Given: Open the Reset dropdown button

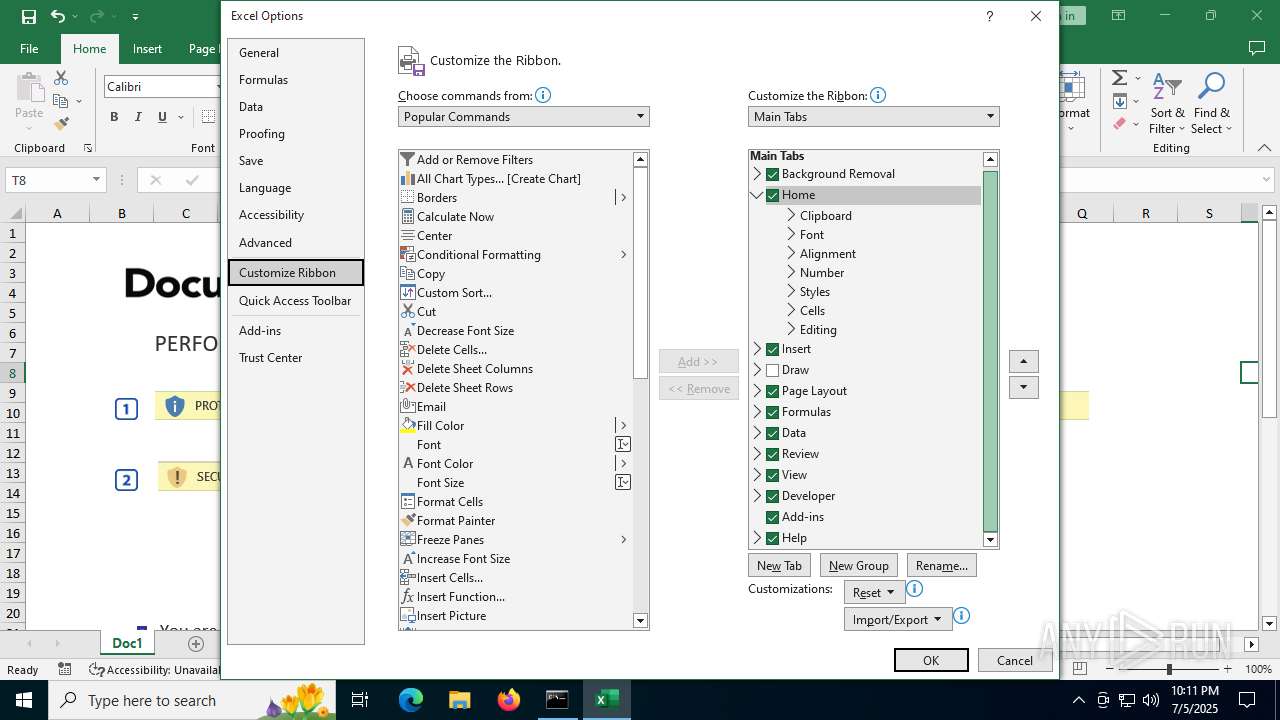Looking at the screenshot, I should click(x=874, y=593).
